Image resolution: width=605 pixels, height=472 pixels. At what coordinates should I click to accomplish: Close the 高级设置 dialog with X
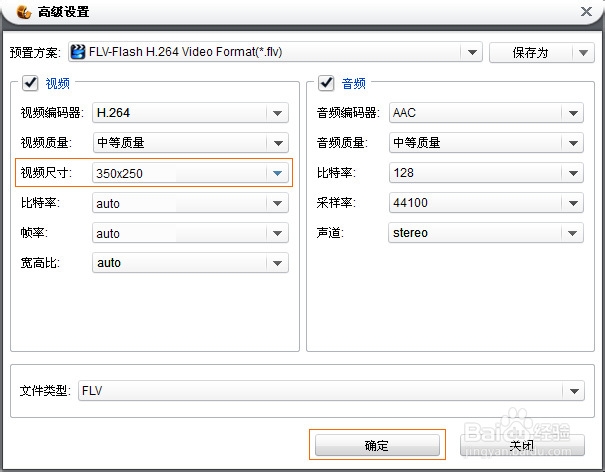point(586,12)
